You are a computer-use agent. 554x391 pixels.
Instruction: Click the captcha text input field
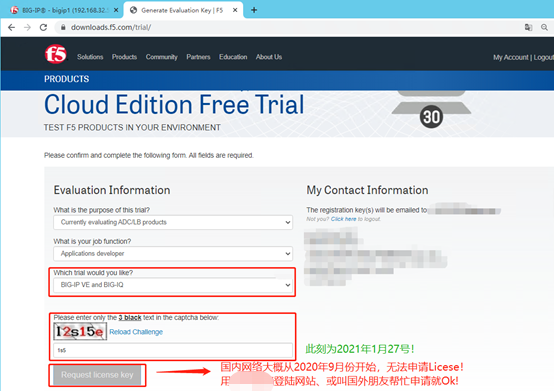click(x=173, y=350)
